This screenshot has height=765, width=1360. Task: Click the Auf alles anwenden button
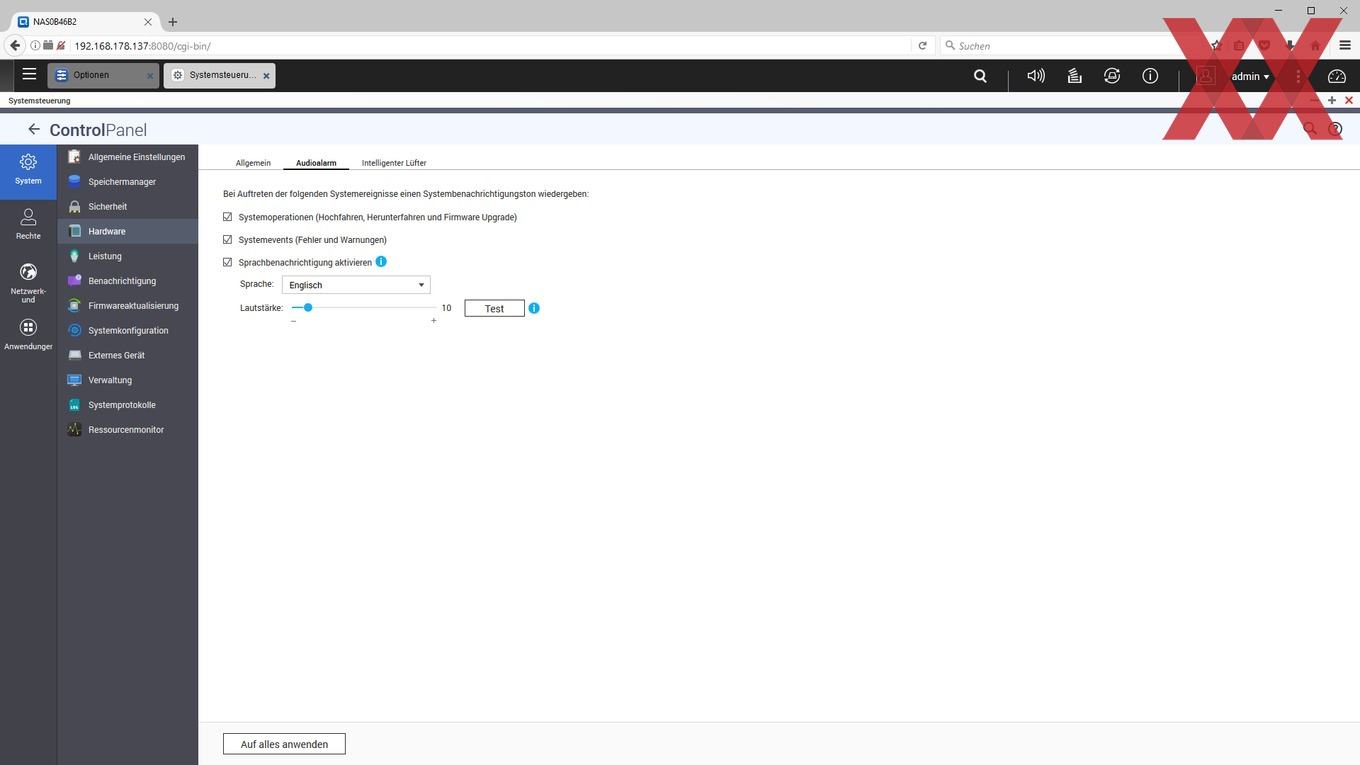pos(284,744)
